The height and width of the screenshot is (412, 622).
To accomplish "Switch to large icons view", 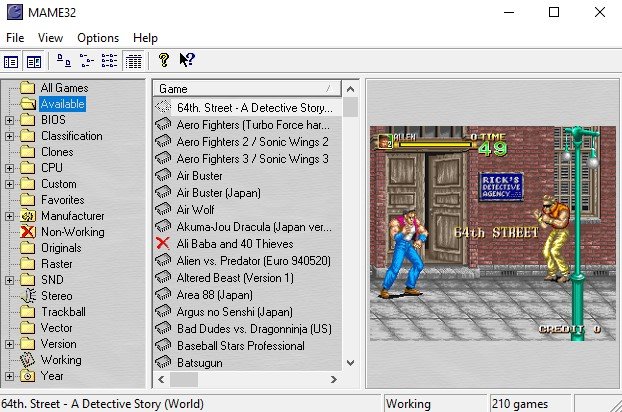I will pyautogui.click(x=63, y=61).
